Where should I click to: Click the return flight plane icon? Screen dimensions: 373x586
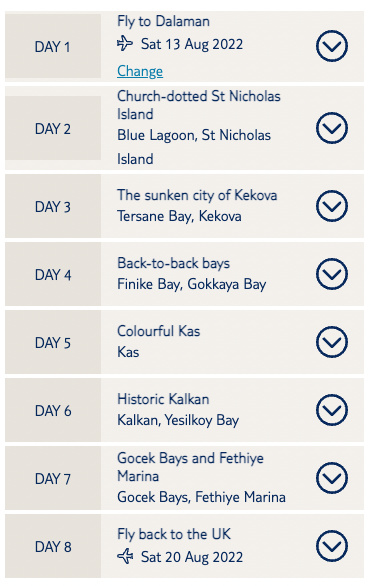click(x=125, y=556)
